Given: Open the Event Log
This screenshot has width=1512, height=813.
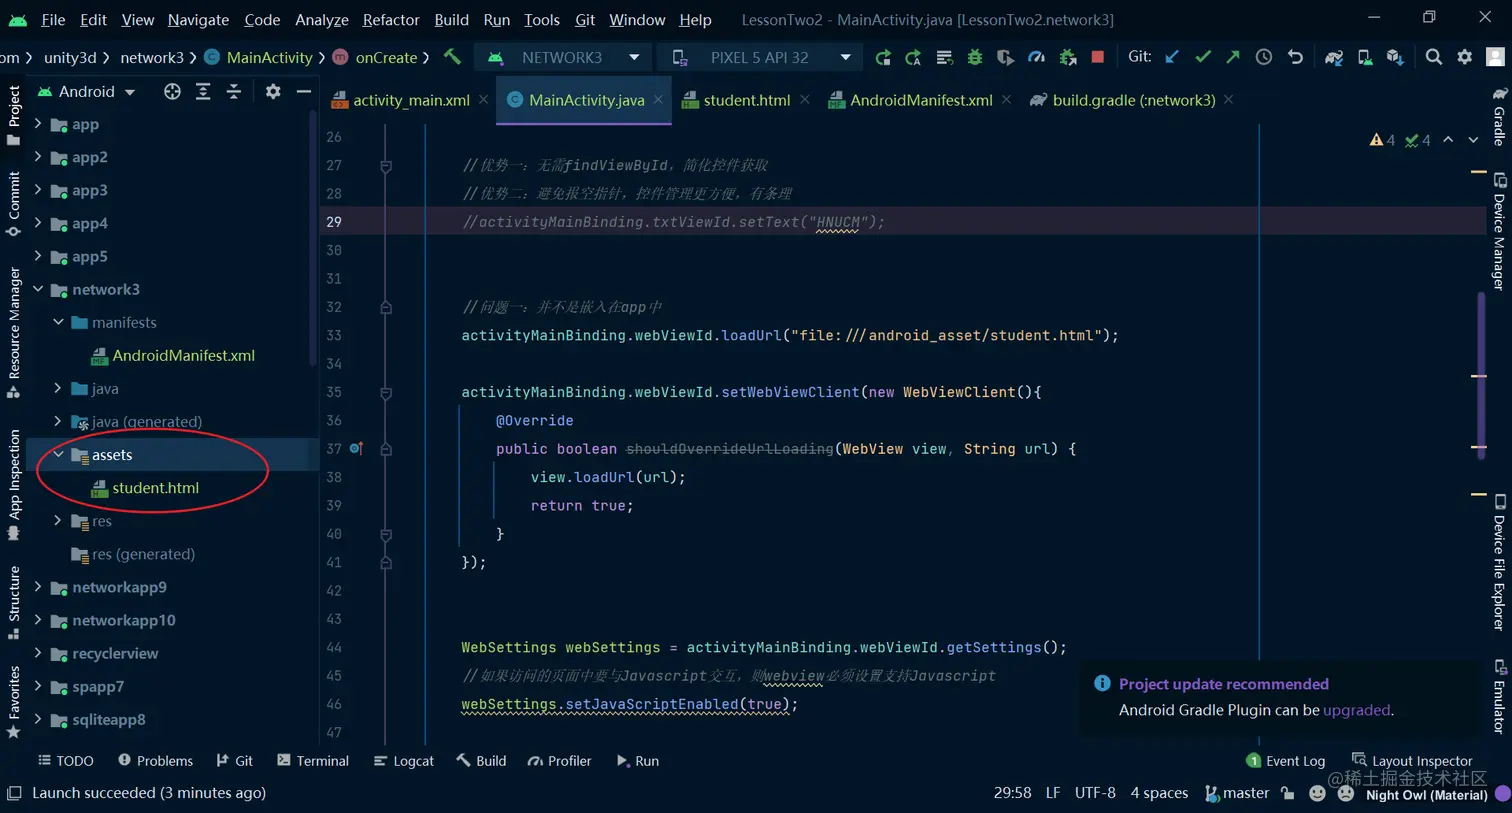Looking at the screenshot, I should click(x=1286, y=761).
